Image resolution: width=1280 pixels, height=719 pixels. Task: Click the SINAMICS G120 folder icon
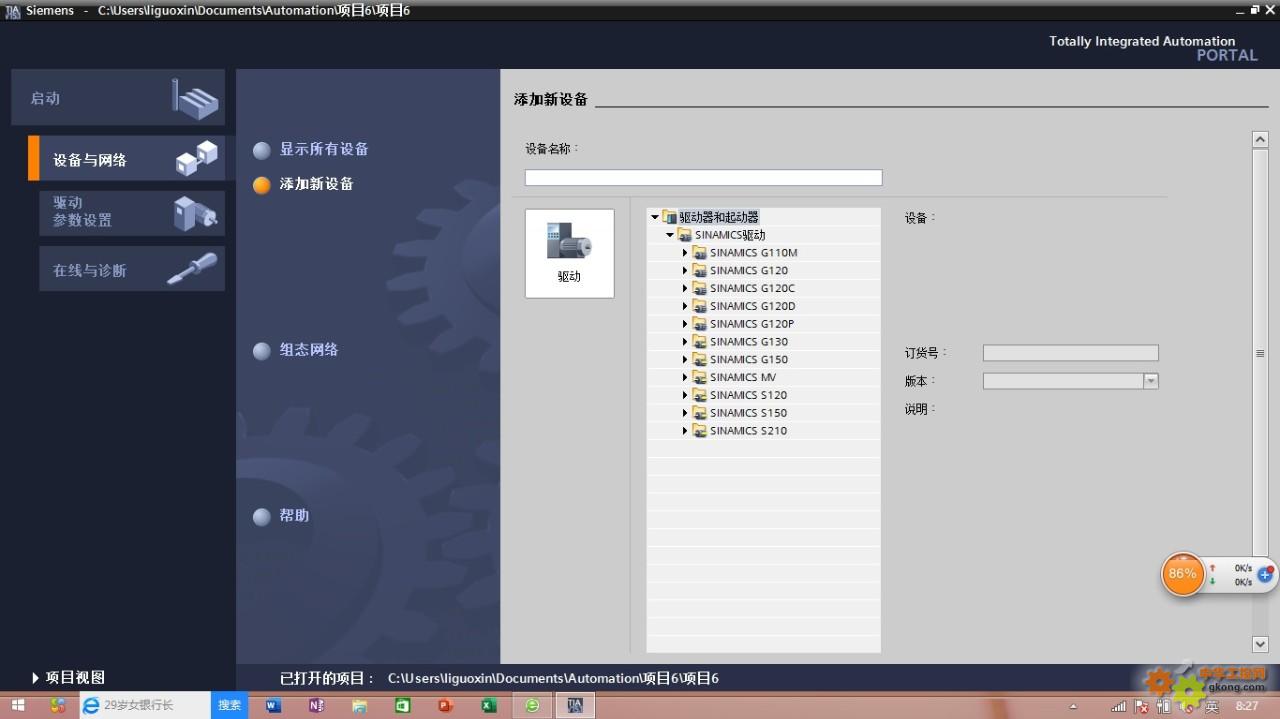point(700,271)
